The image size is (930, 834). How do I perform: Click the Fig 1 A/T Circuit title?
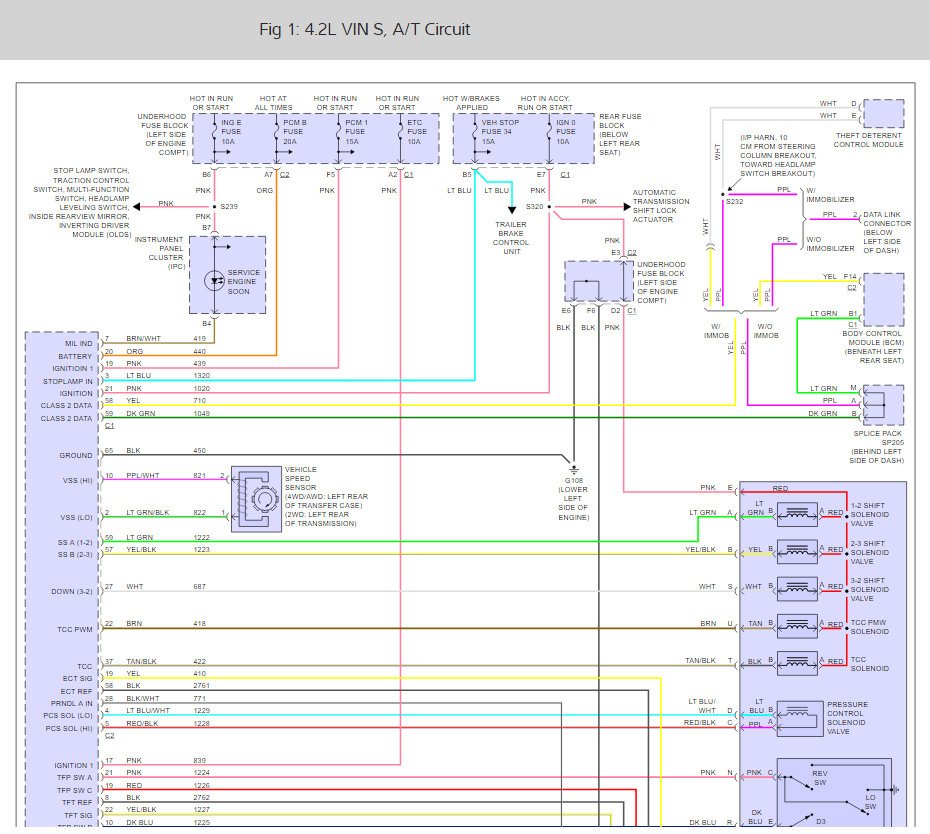[x=364, y=29]
